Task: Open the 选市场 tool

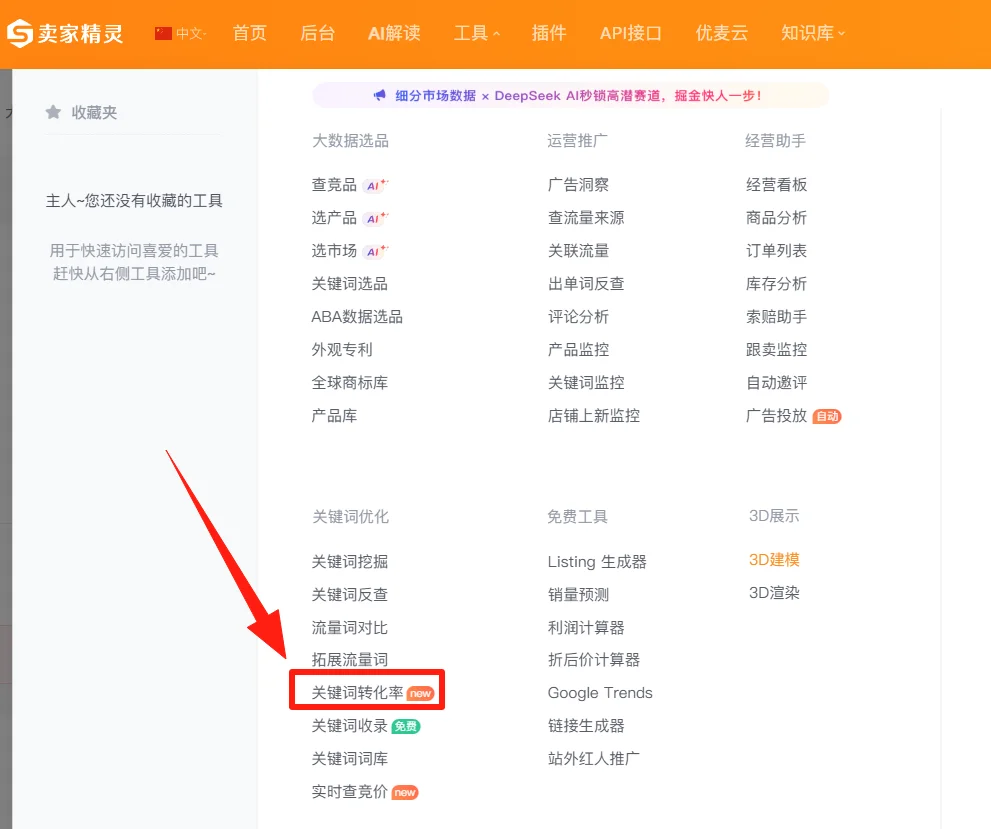Action: coord(334,250)
